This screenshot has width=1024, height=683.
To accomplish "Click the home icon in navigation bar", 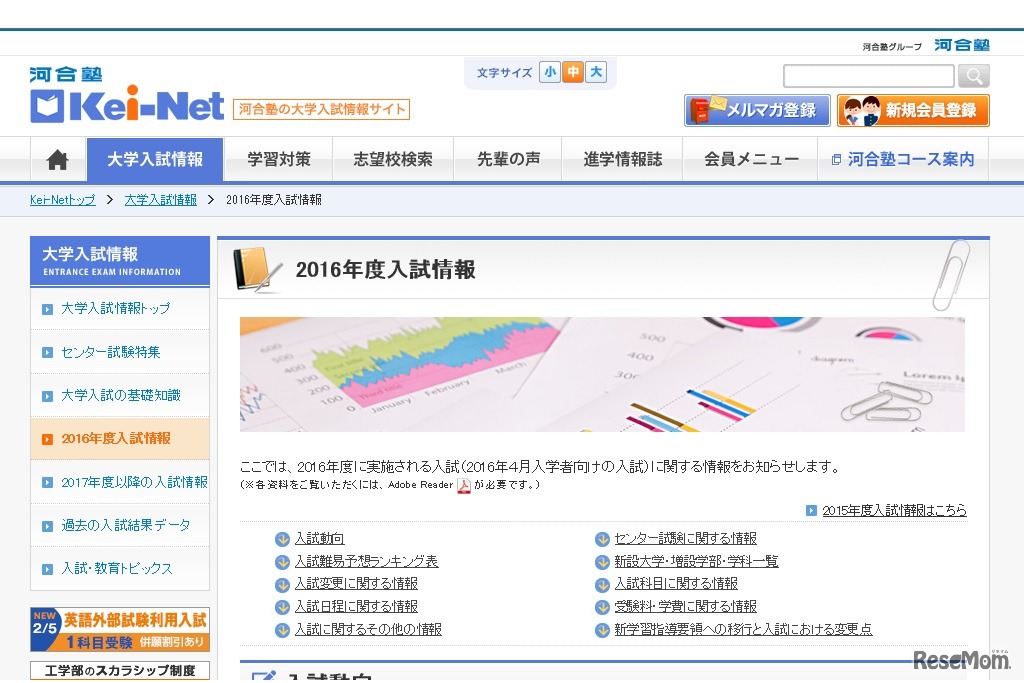I will 57,159.
